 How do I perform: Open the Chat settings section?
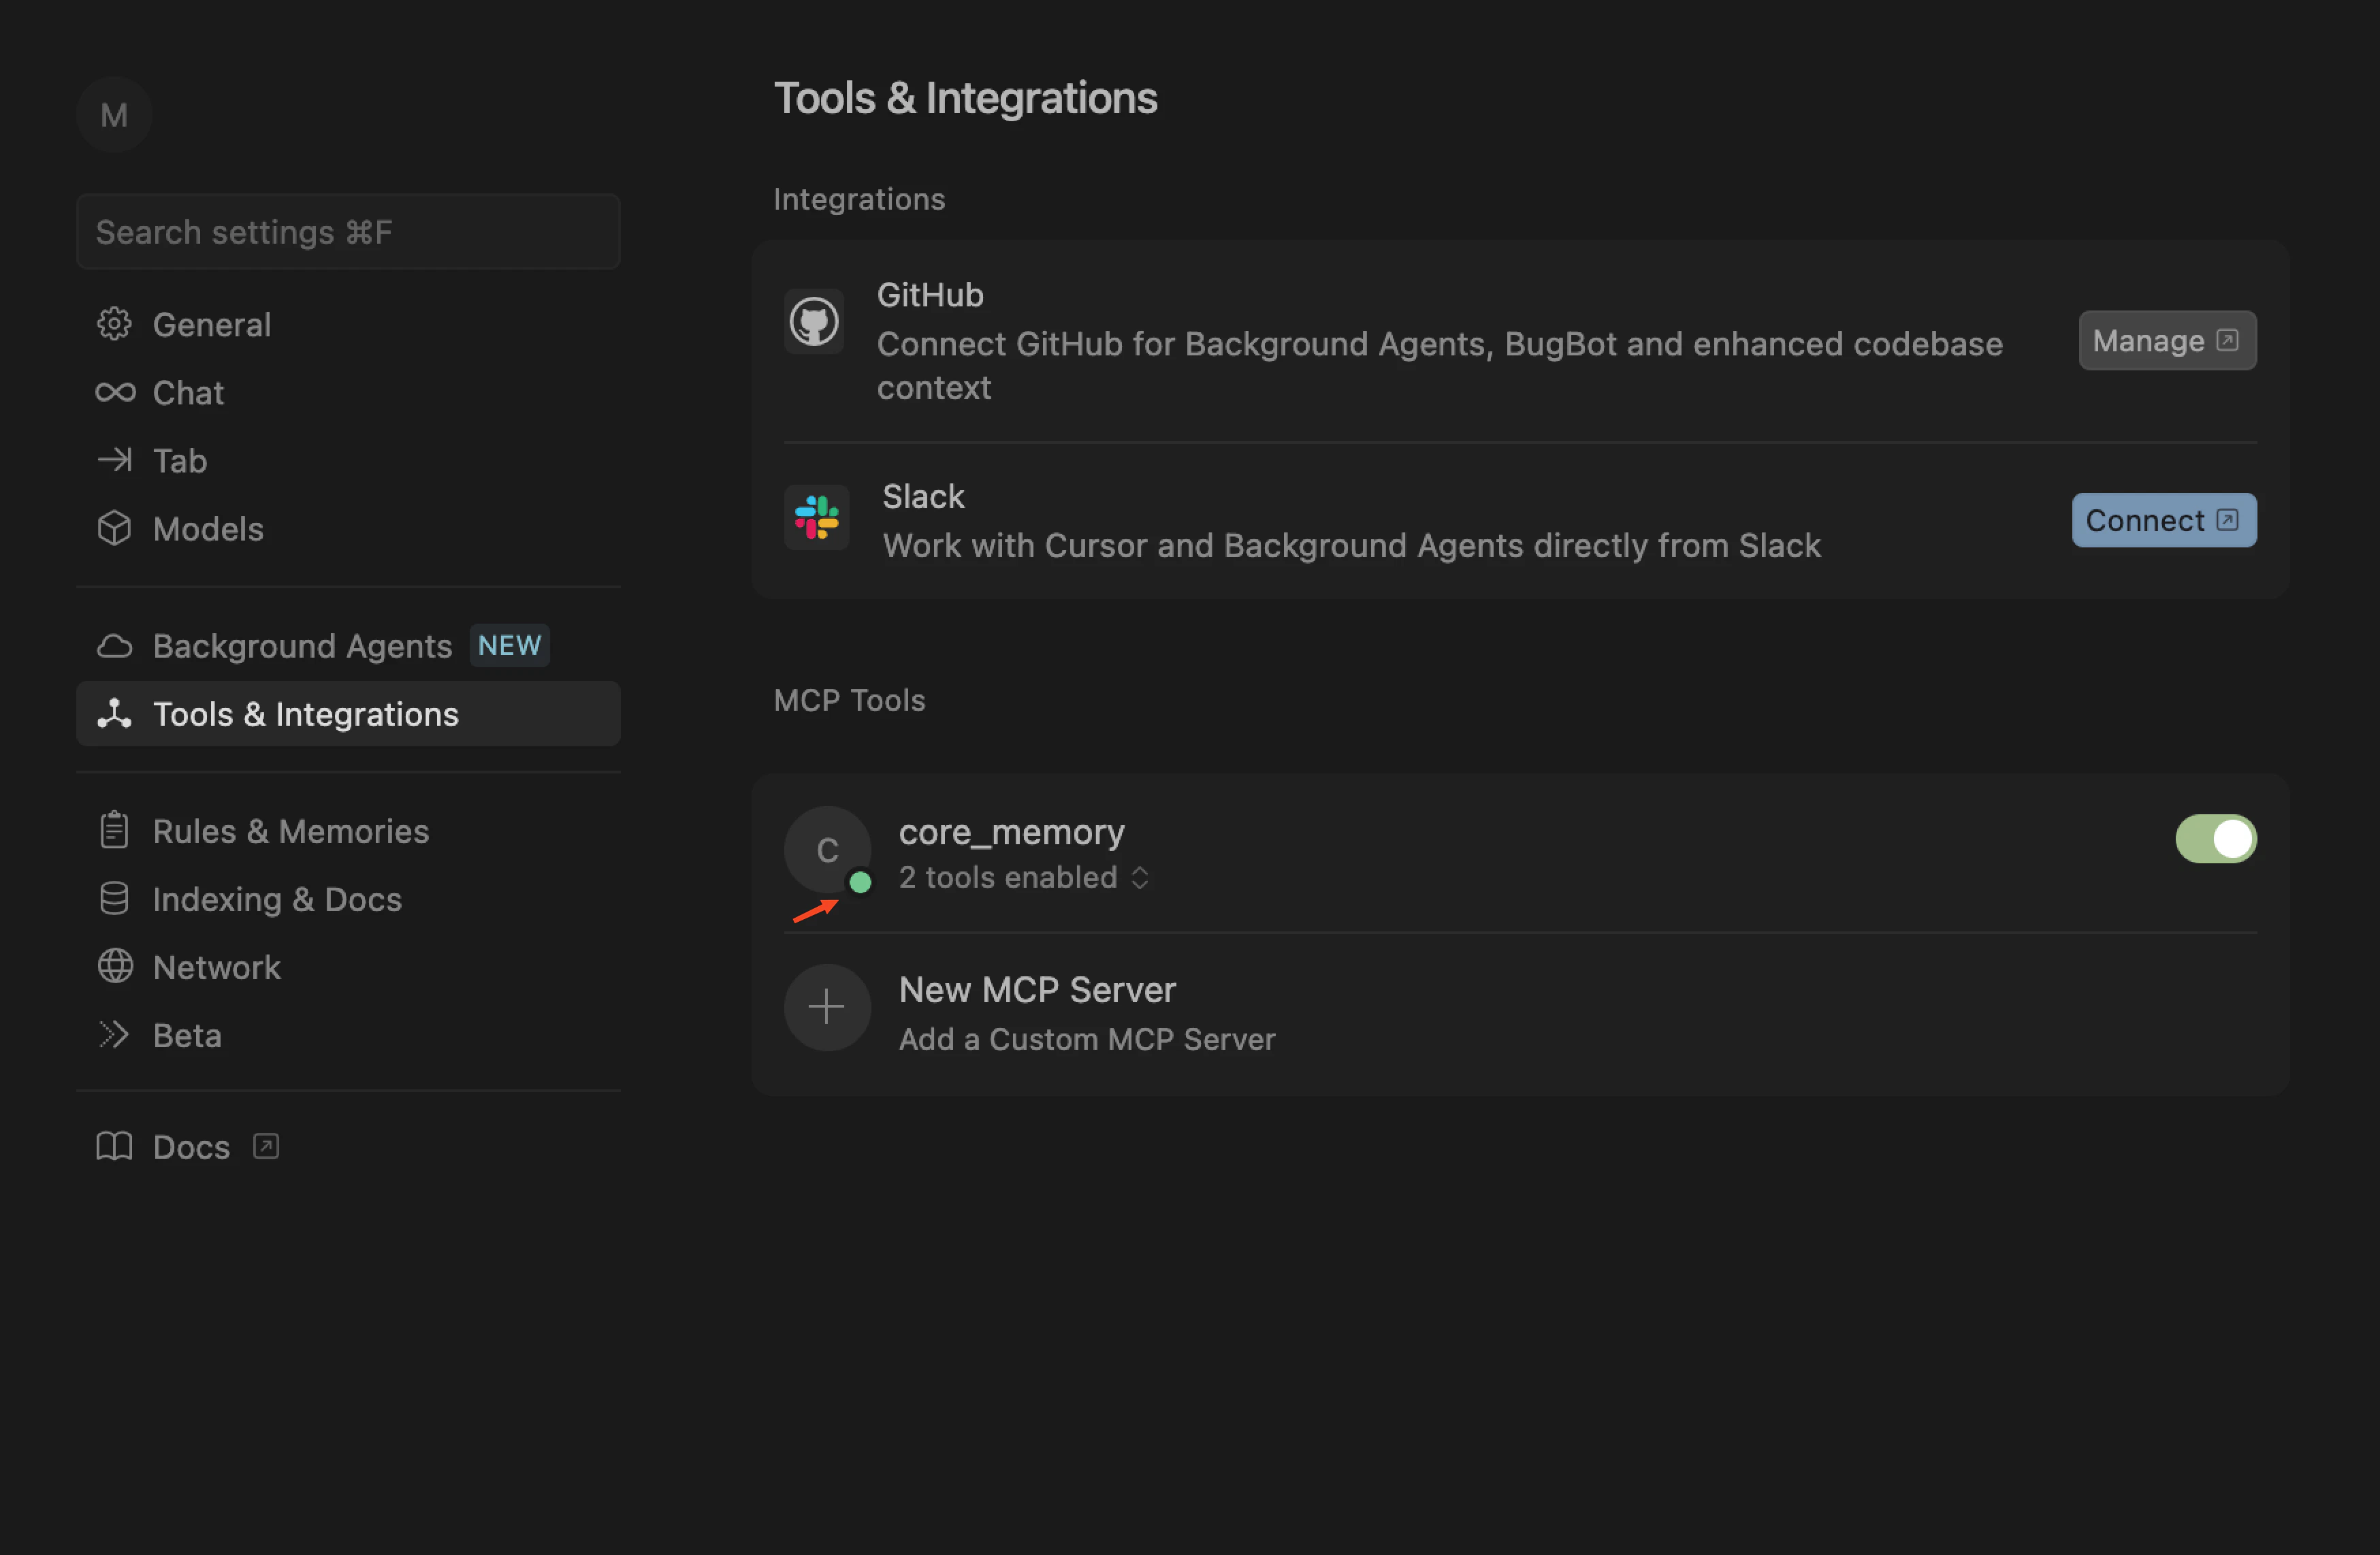[188, 392]
